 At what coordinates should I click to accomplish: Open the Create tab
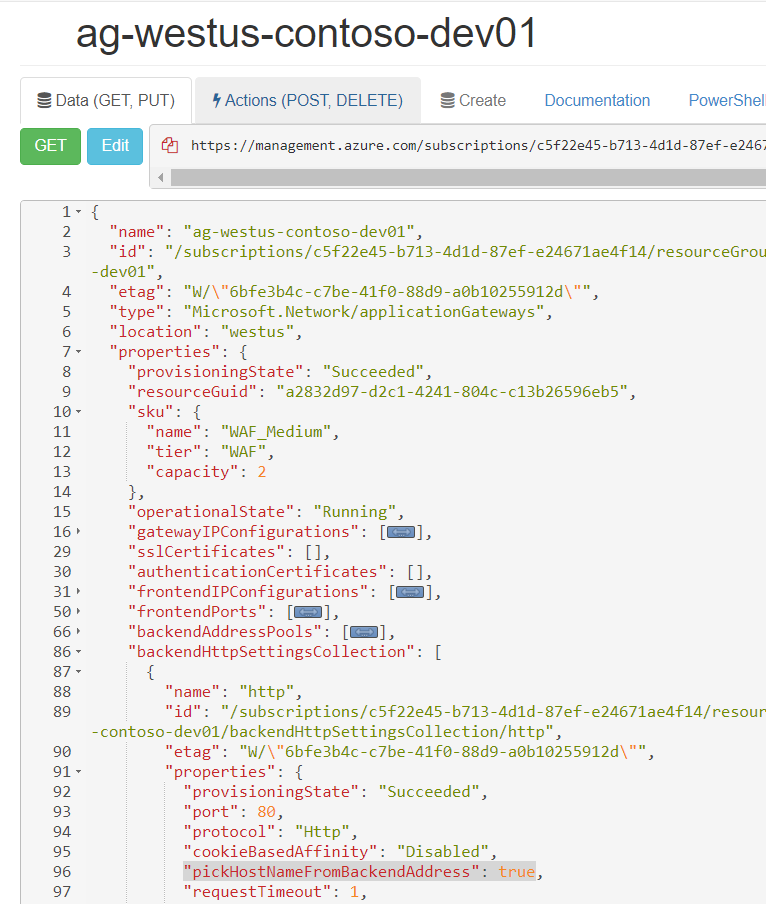coord(473,100)
